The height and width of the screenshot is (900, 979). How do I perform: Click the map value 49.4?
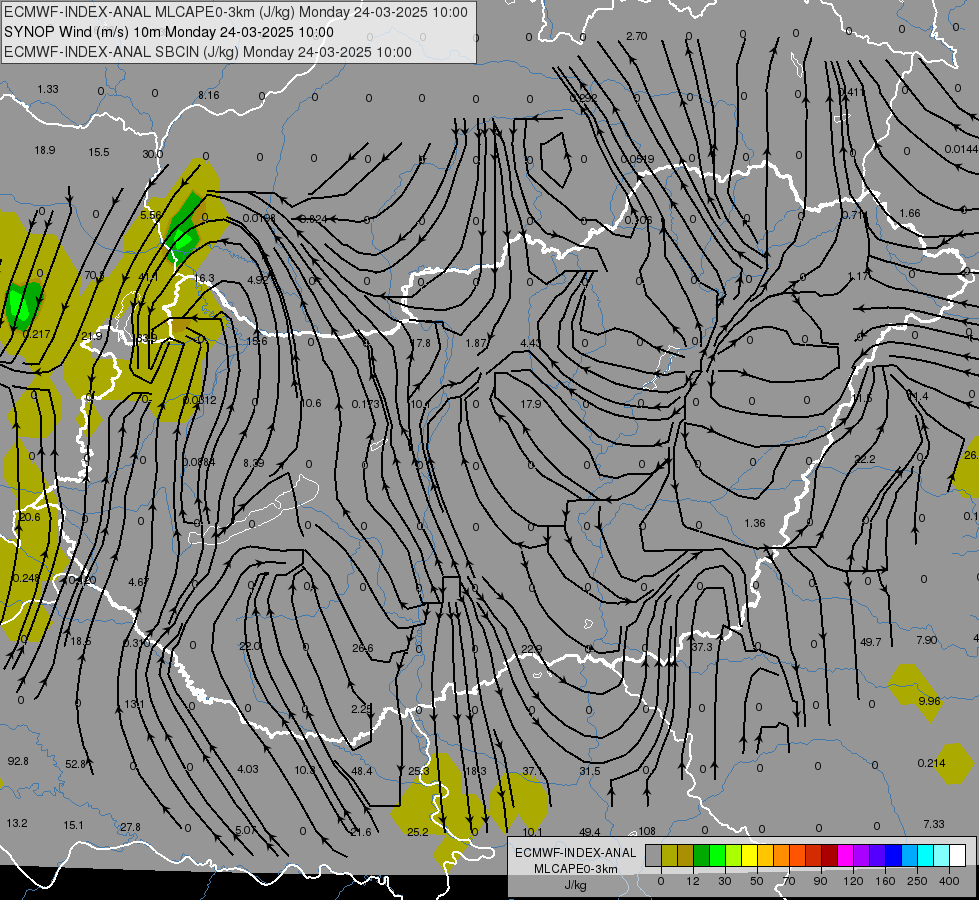click(589, 831)
